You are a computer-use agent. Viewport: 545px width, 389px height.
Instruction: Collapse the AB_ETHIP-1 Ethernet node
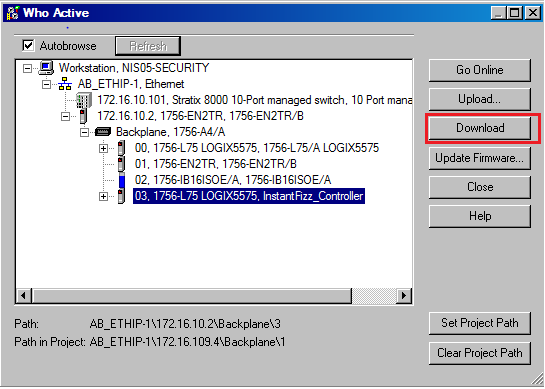point(46,84)
